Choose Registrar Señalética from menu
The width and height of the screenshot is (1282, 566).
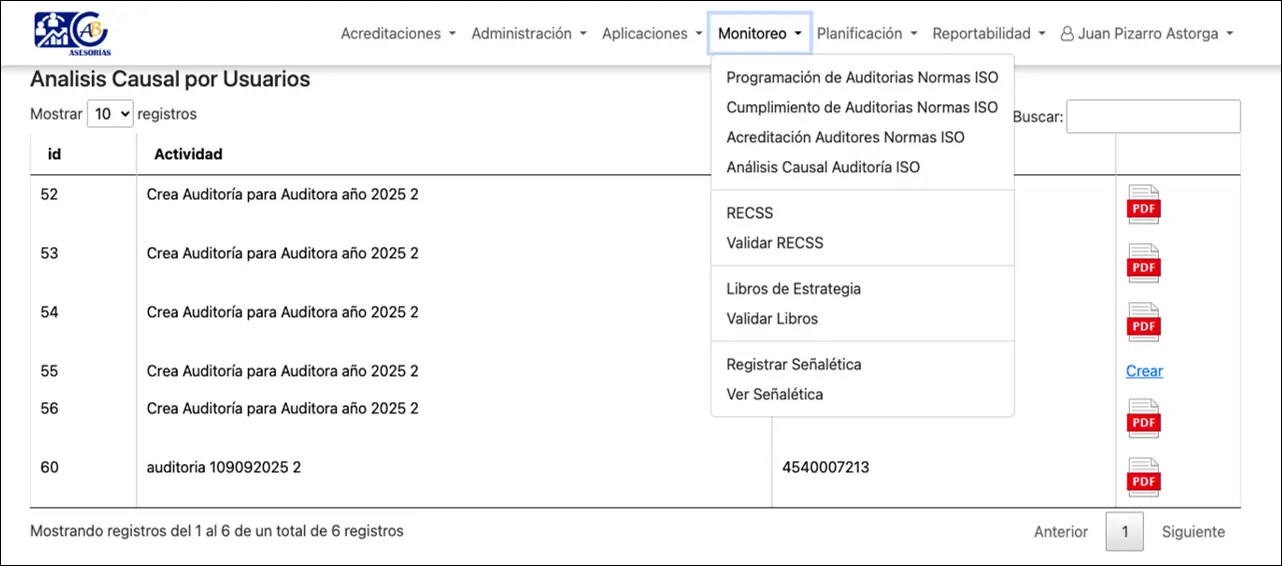[793, 365]
